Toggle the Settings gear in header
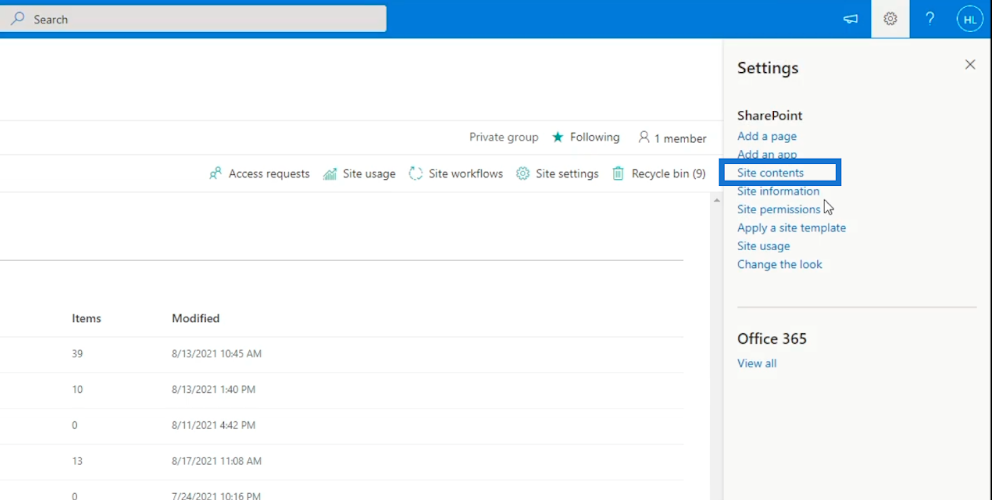 click(890, 19)
